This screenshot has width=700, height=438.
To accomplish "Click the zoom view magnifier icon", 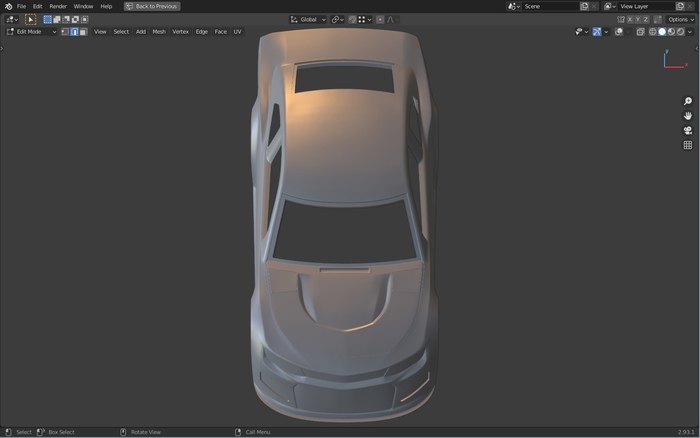I will (688, 102).
